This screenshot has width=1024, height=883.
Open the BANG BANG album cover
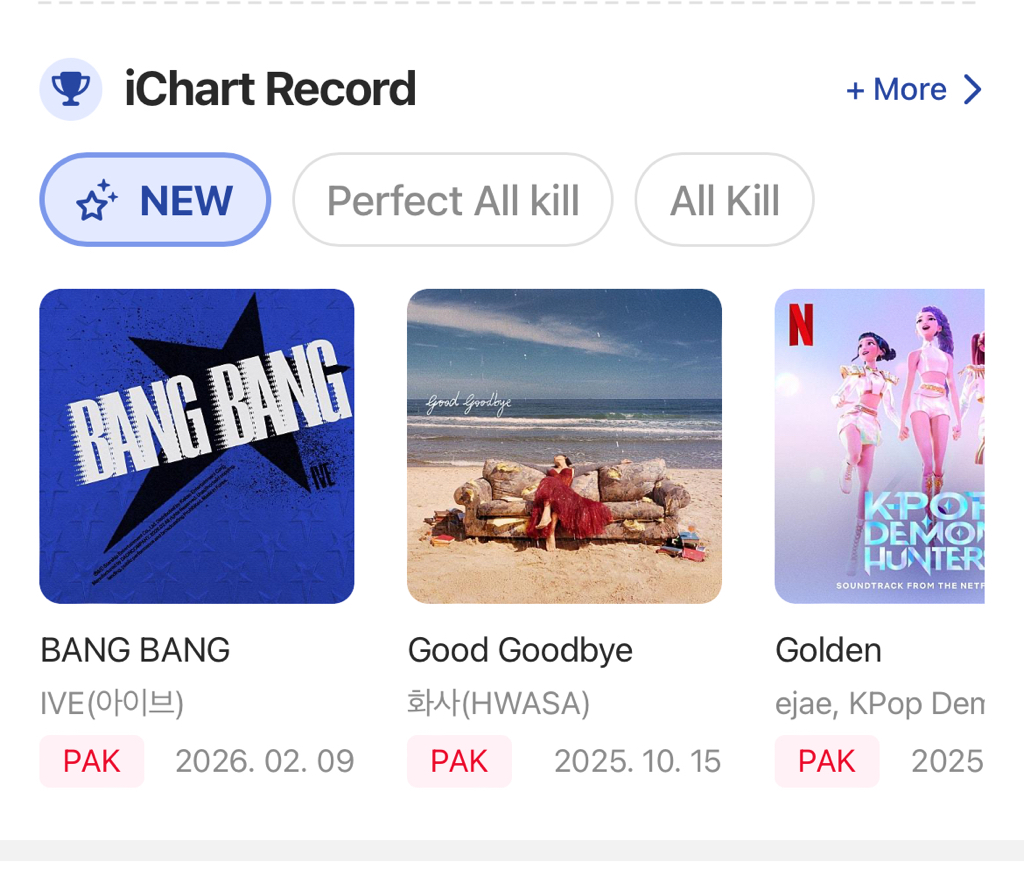197,446
